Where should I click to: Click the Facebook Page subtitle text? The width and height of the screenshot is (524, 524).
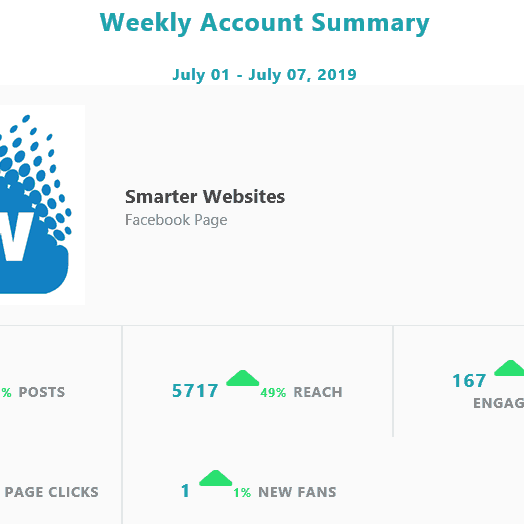(x=176, y=220)
